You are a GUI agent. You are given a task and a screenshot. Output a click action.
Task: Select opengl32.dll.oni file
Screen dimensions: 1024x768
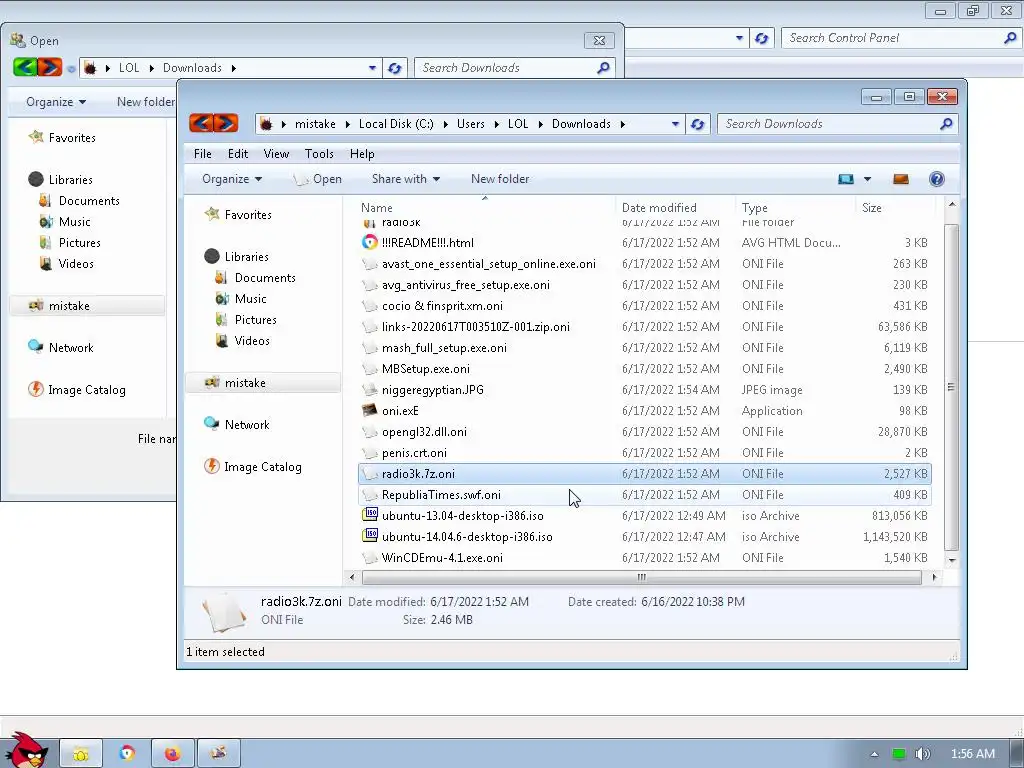coord(645,432)
